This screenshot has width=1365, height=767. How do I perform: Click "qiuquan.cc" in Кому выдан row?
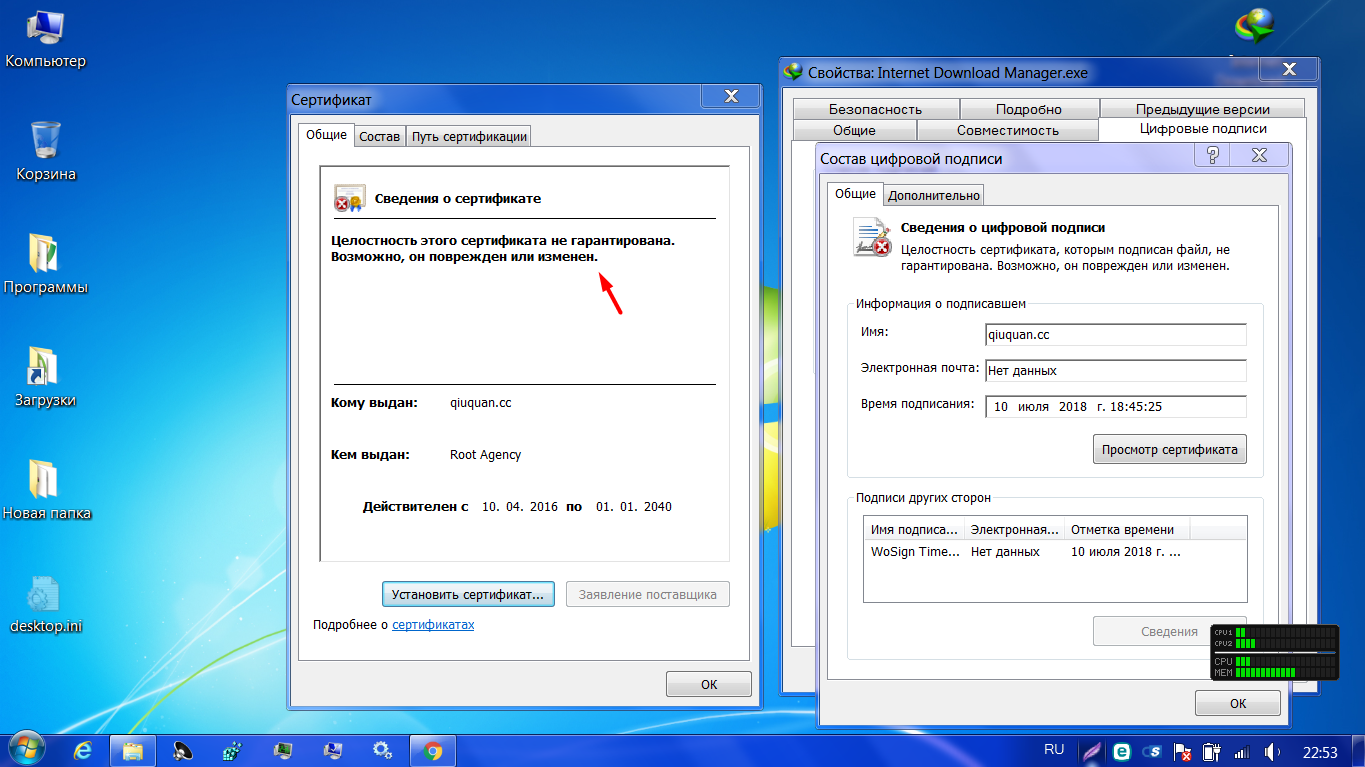(x=480, y=403)
